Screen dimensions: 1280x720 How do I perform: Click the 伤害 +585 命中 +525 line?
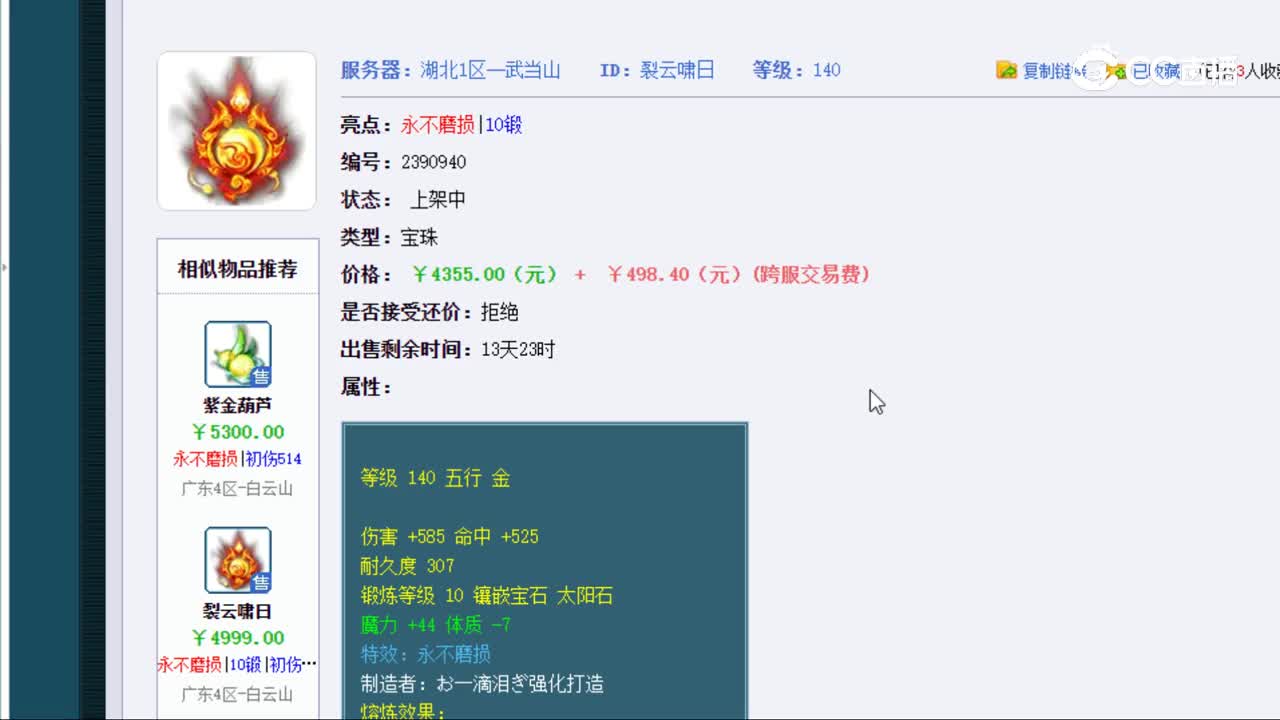coord(450,537)
